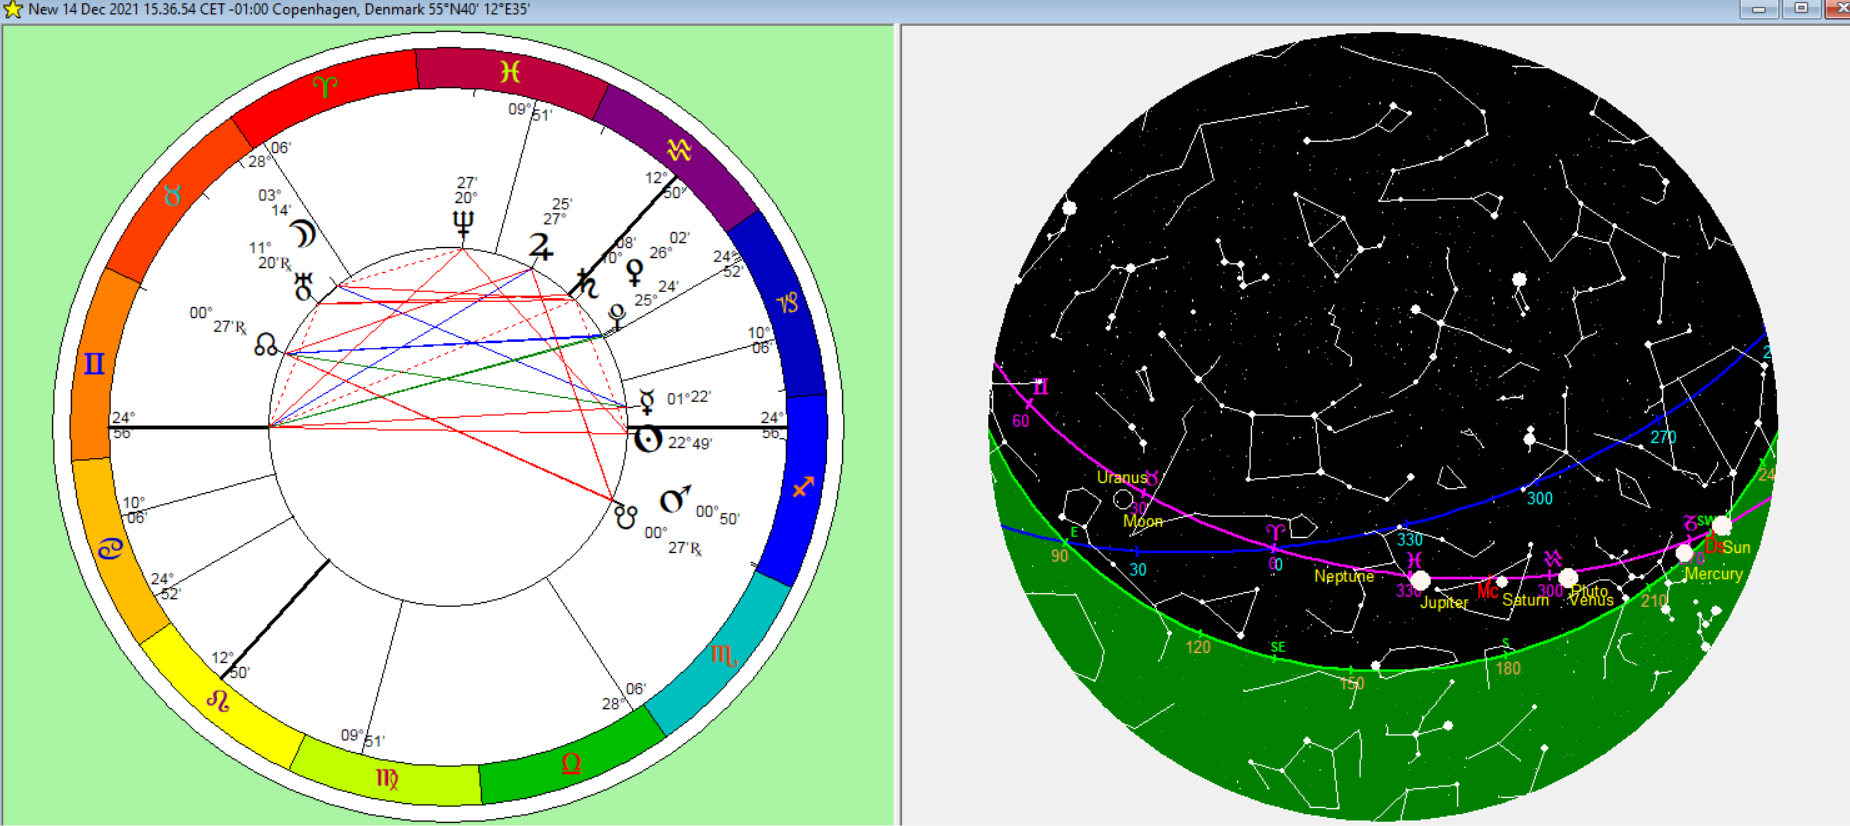Click the green 'E' compass marker

tap(1075, 533)
